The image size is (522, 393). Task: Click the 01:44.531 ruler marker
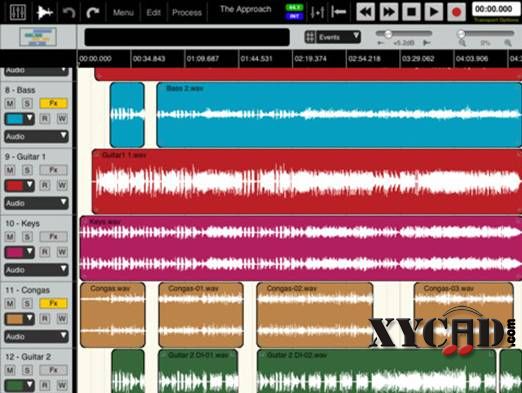click(x=256, y=59)
